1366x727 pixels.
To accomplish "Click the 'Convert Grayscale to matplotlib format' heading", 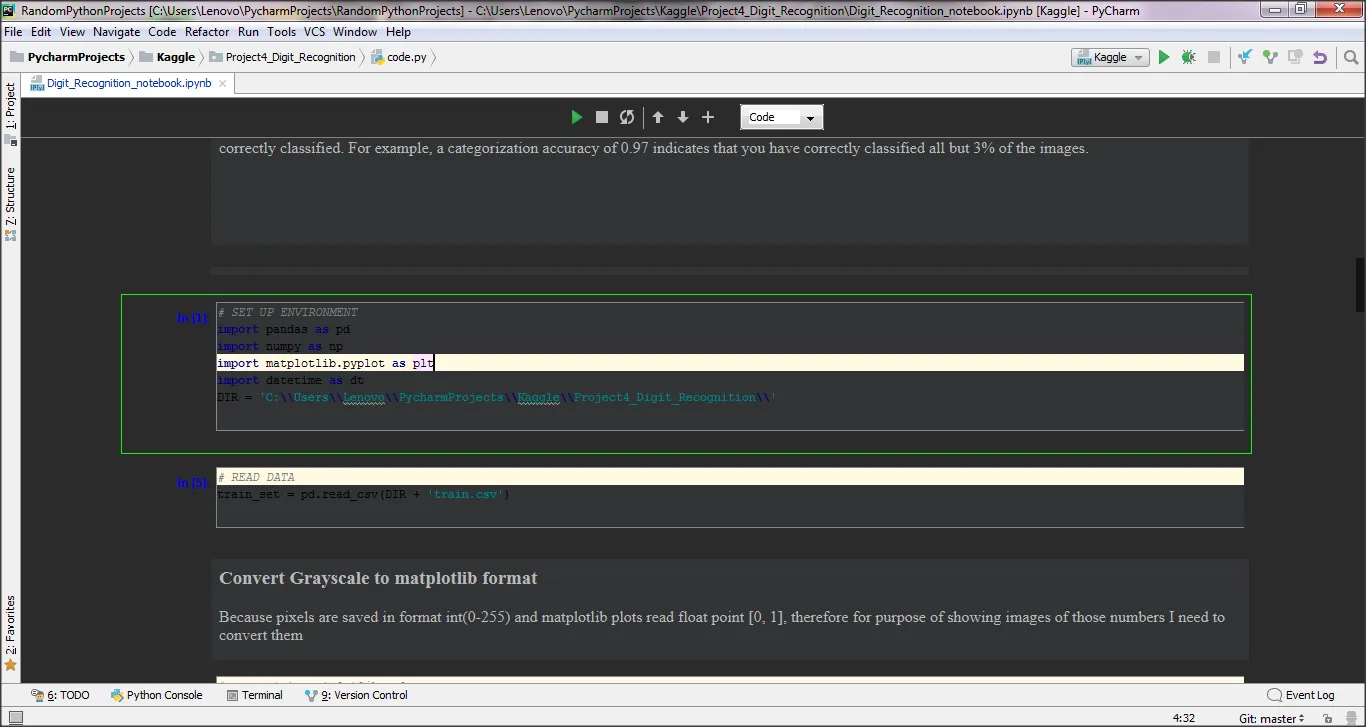I will tap(378, 578).
